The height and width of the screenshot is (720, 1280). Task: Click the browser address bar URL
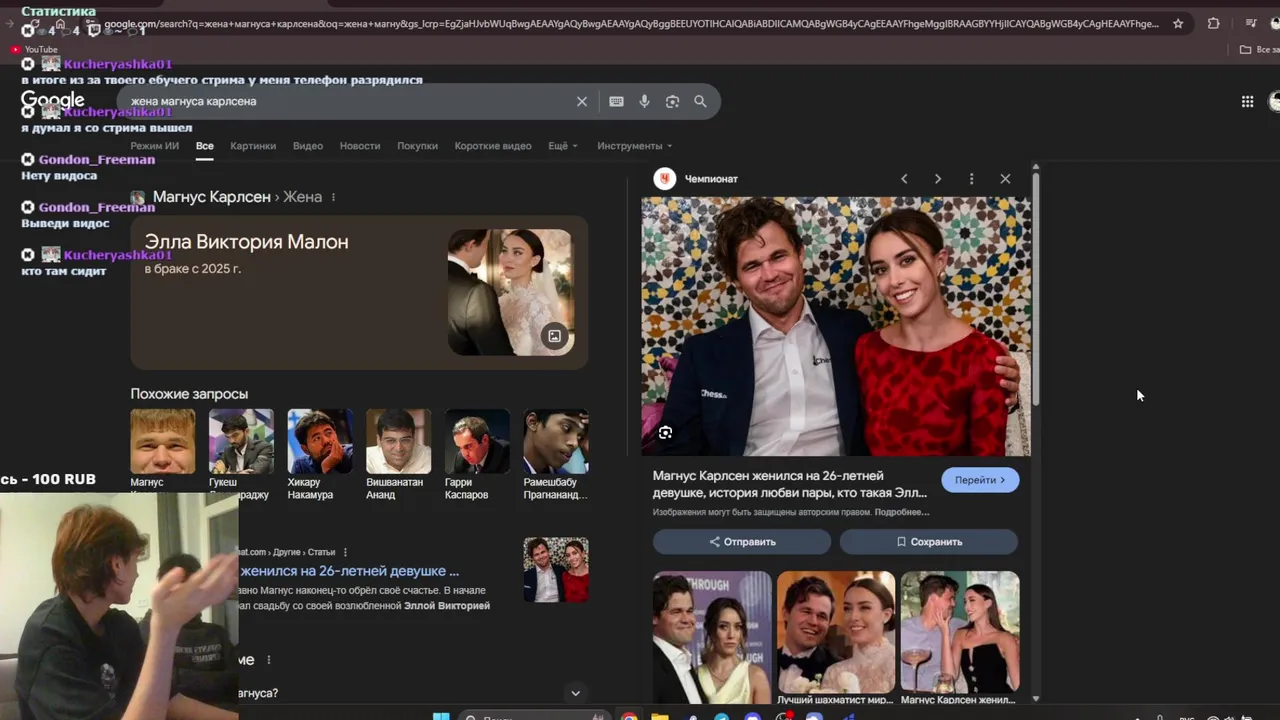tap(630, 23)
